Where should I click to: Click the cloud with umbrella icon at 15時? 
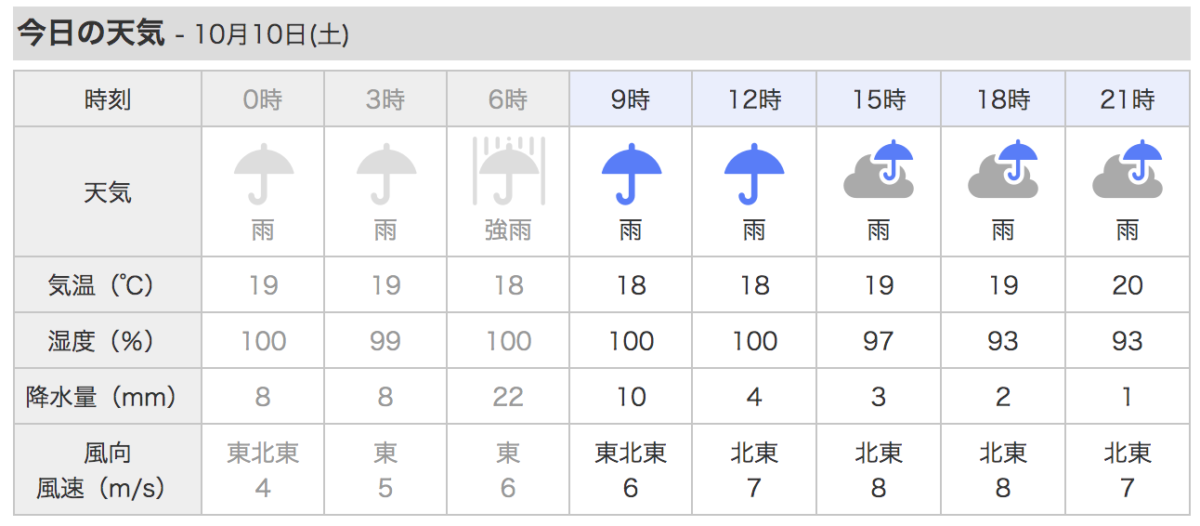coord(879,168)
